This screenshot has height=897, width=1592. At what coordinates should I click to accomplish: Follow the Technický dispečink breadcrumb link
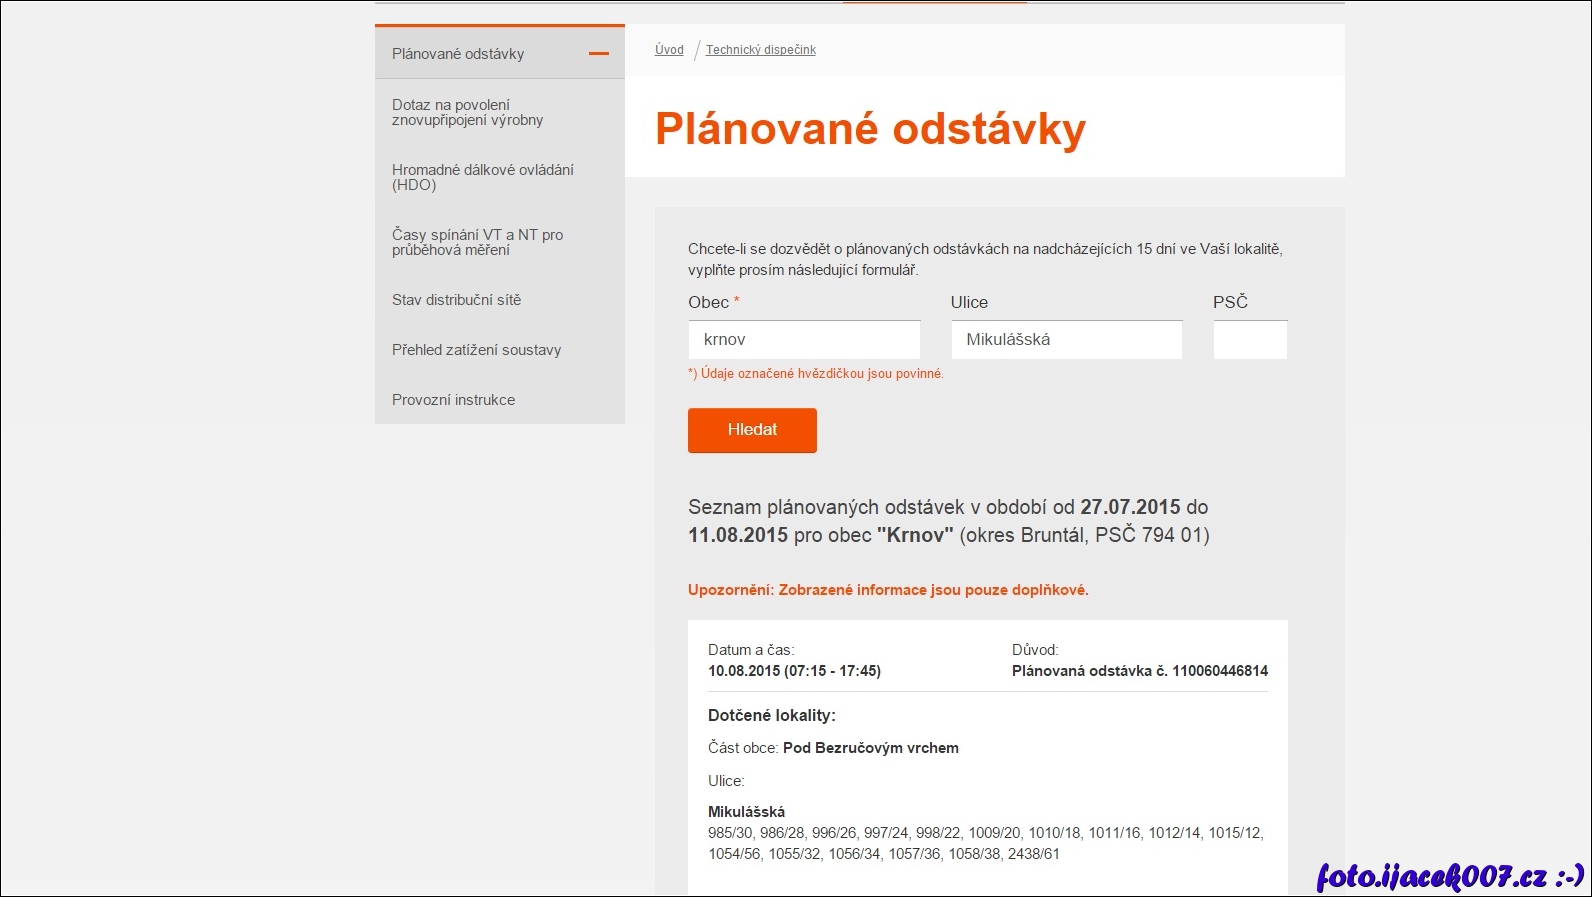coord(760,50)
